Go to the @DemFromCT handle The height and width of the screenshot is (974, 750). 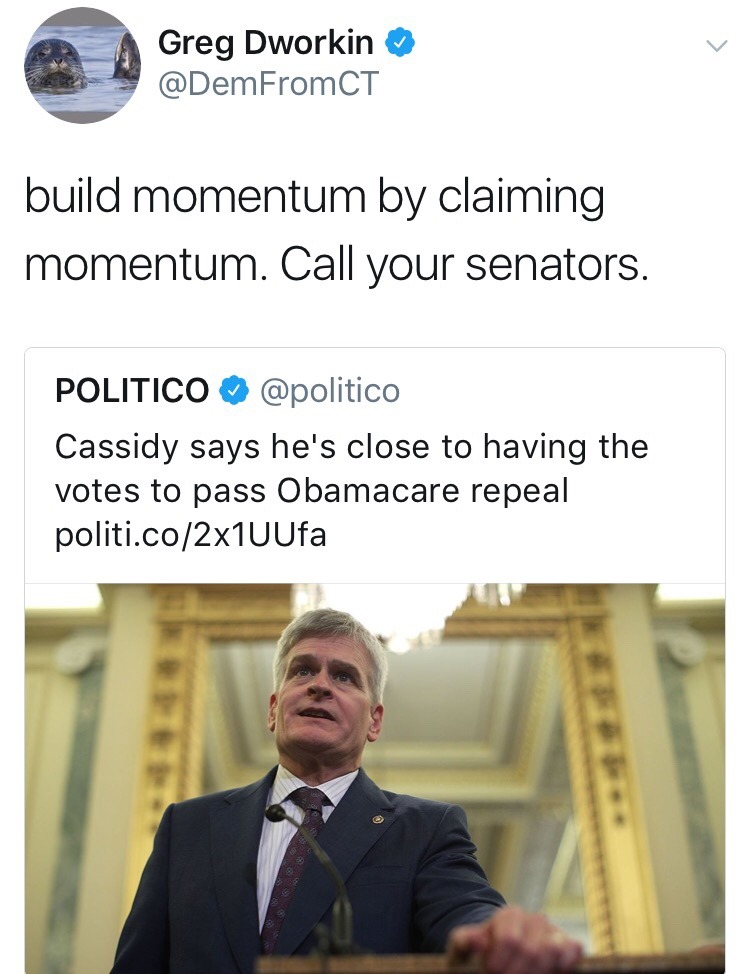pyautogui.click(x=268, y=84)
